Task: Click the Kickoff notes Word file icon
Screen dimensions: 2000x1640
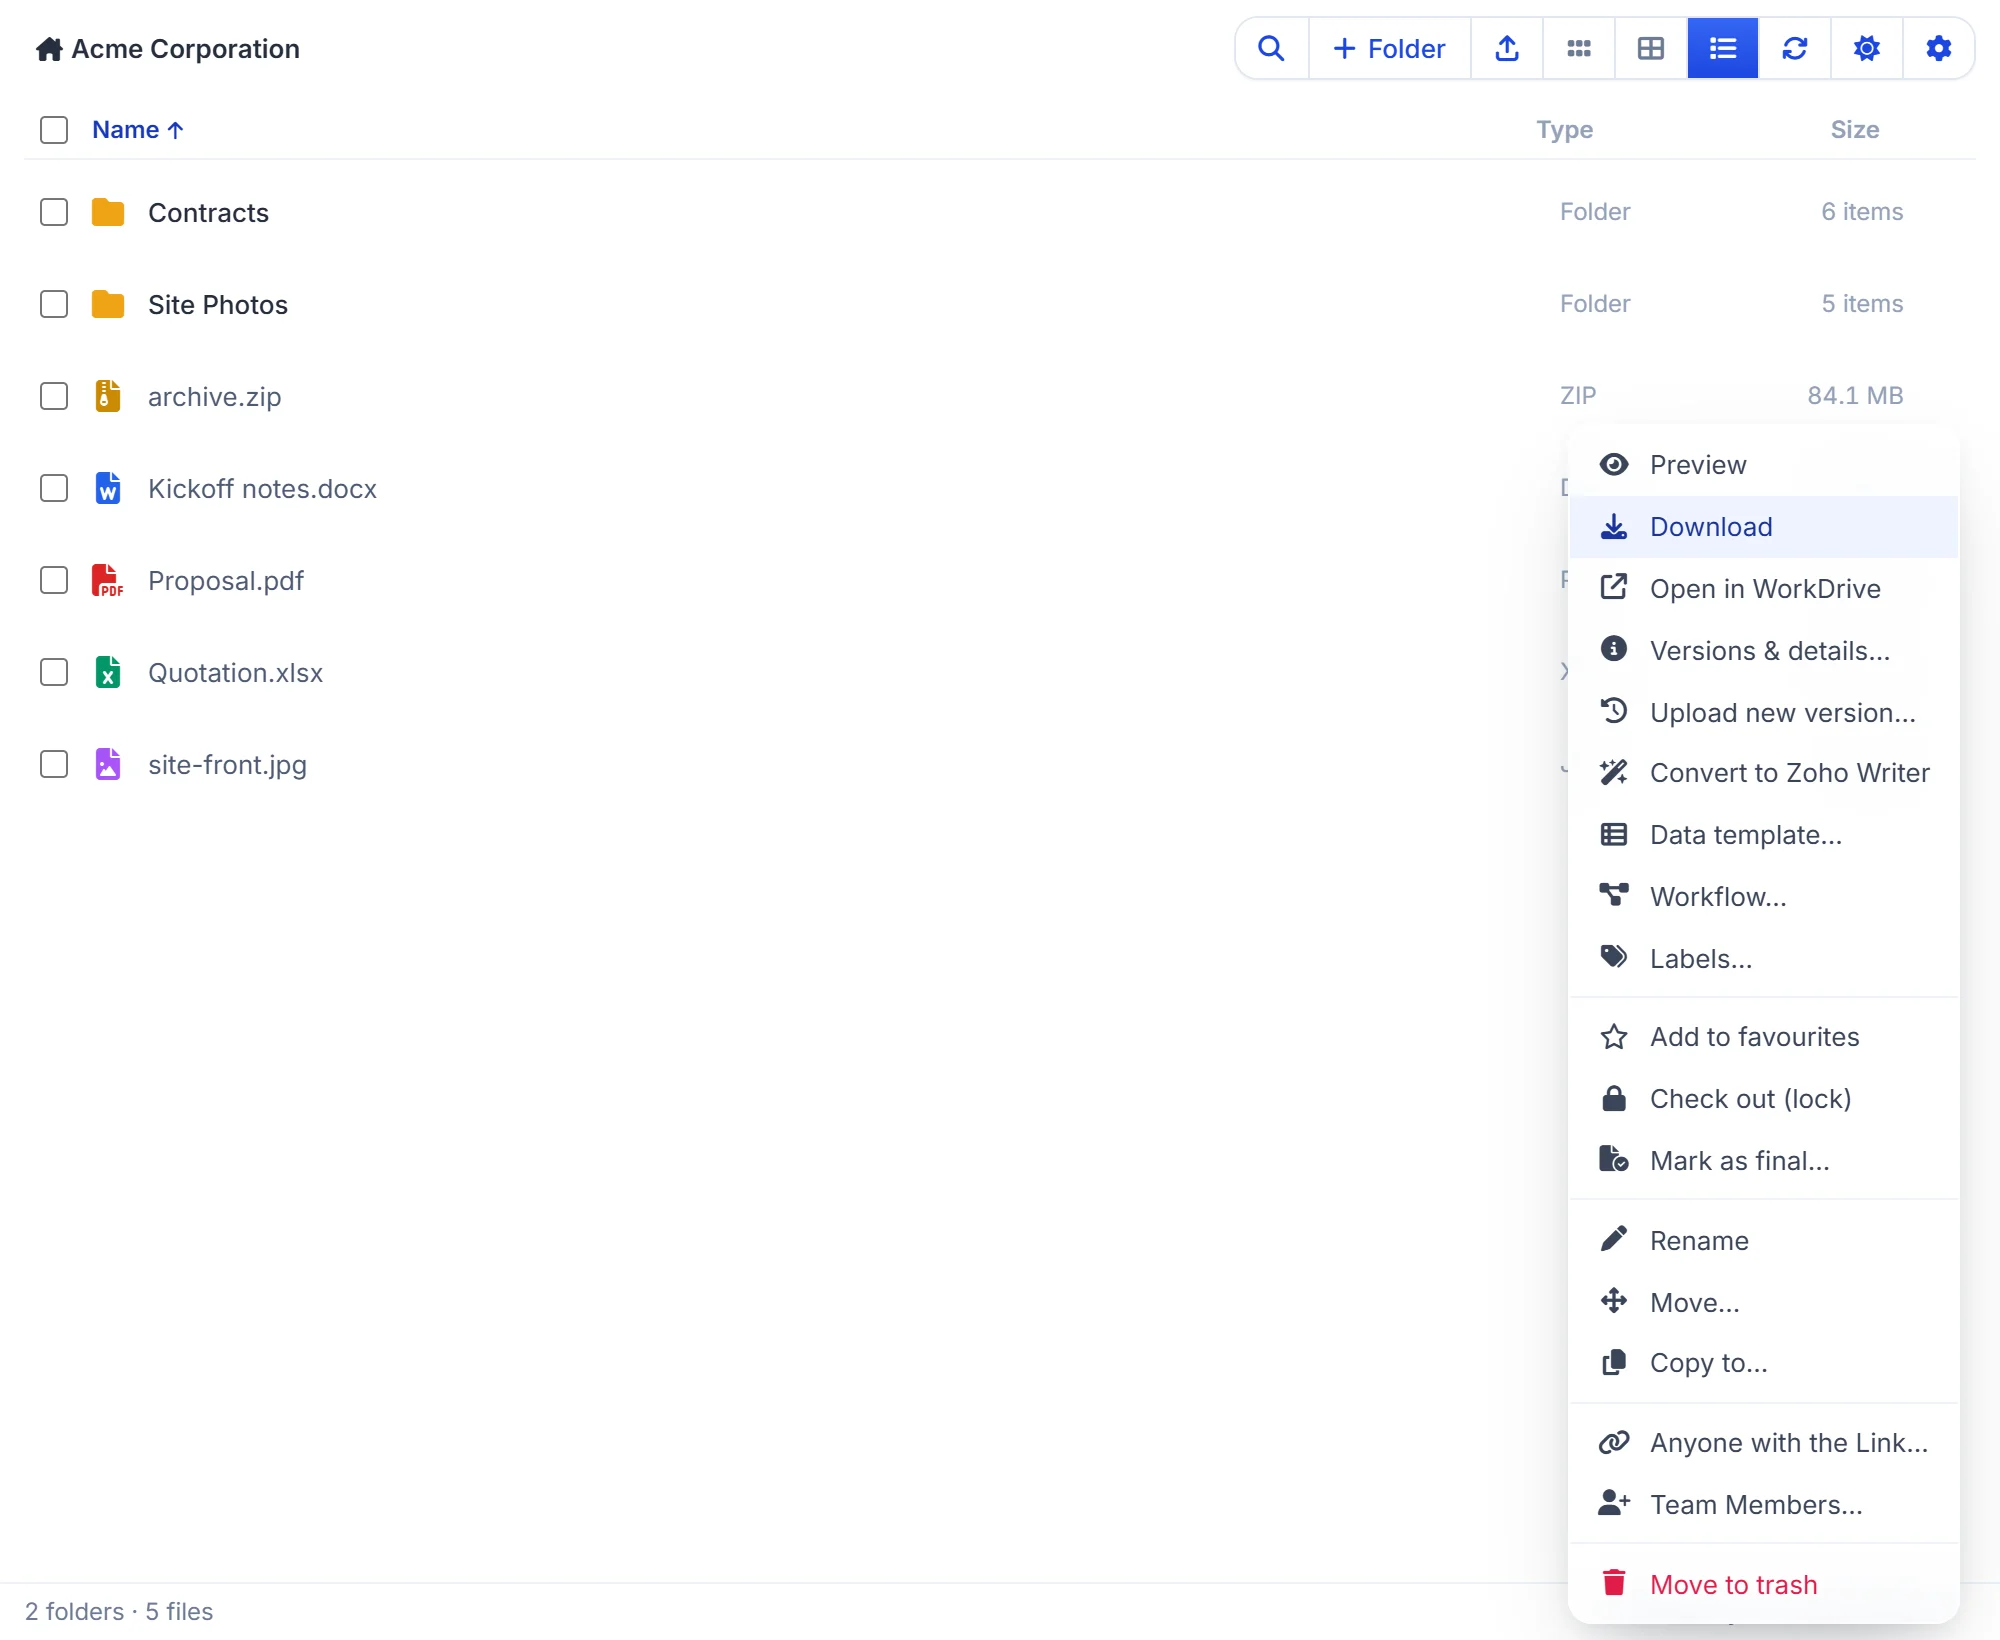Action: click(x=108, y=488)
